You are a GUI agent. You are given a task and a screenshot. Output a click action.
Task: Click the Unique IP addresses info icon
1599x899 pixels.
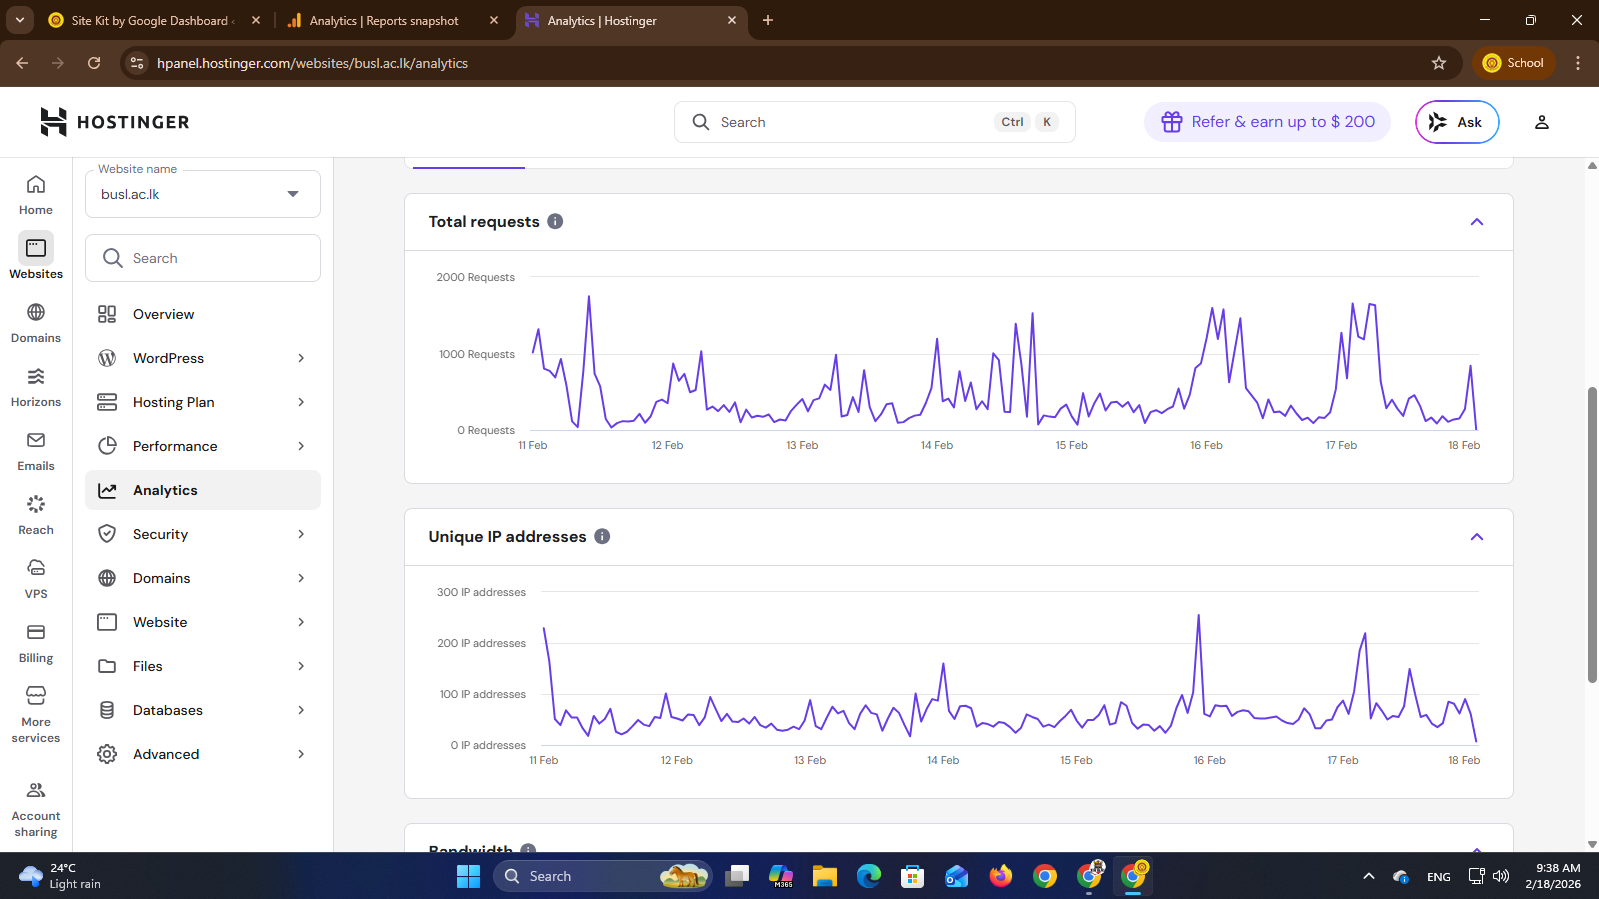click(602, 536)
